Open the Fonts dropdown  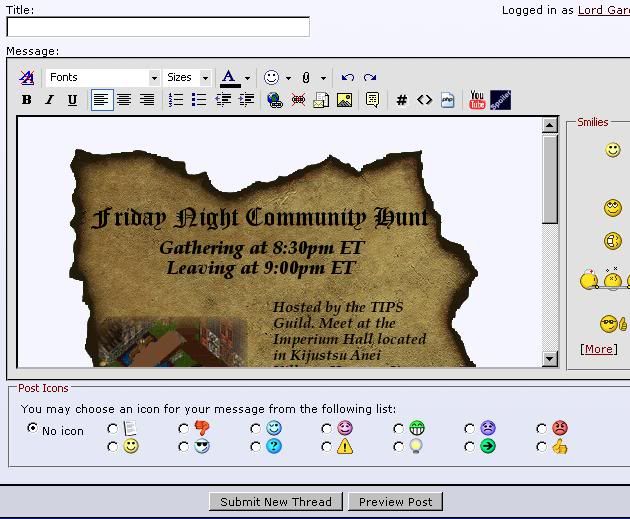(103, 77)
